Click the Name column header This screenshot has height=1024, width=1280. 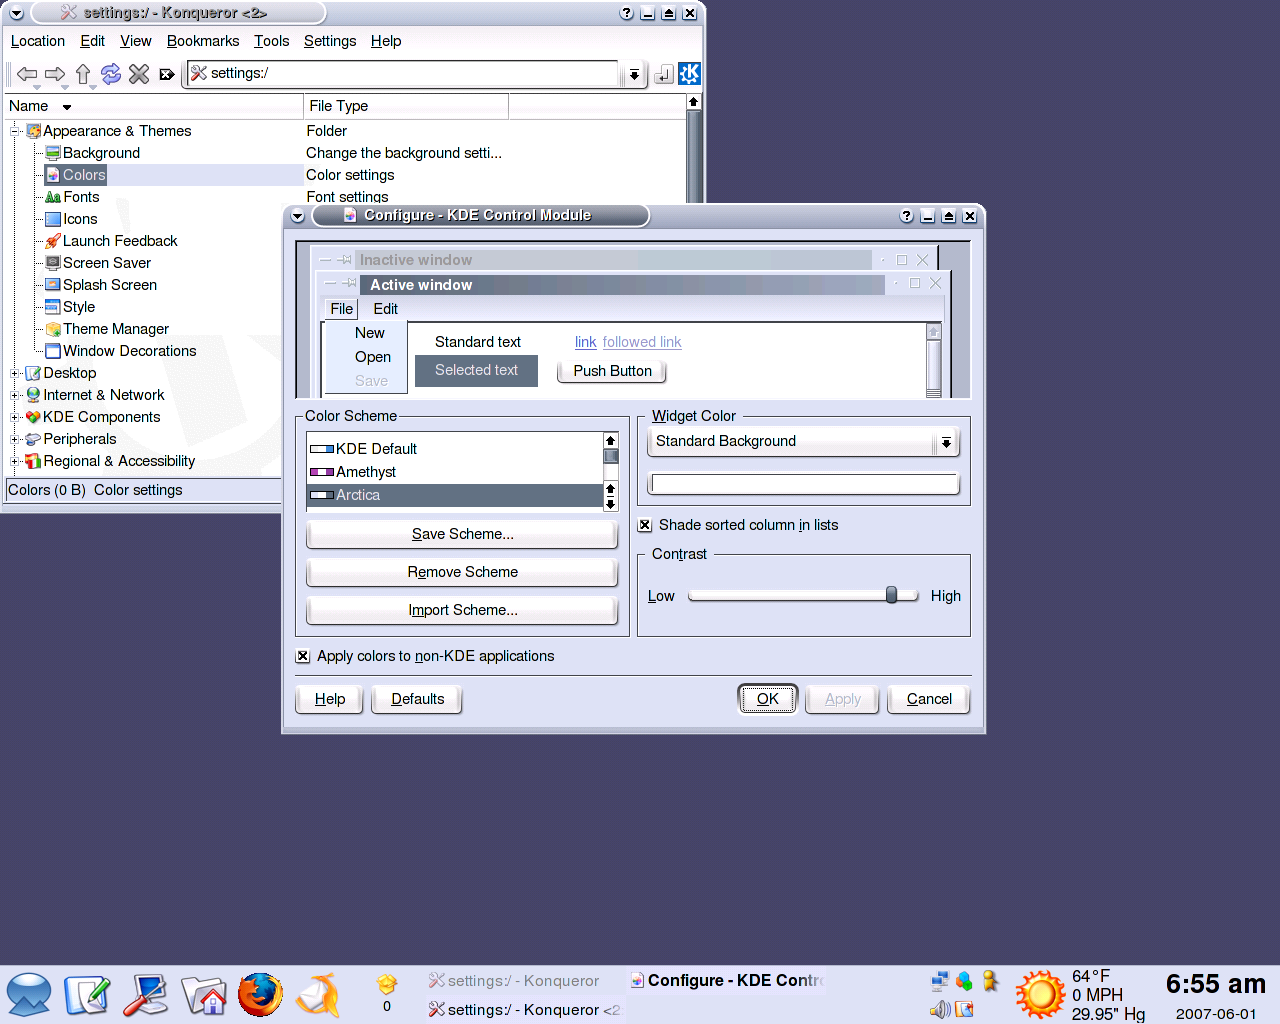[x=154, y=106]
